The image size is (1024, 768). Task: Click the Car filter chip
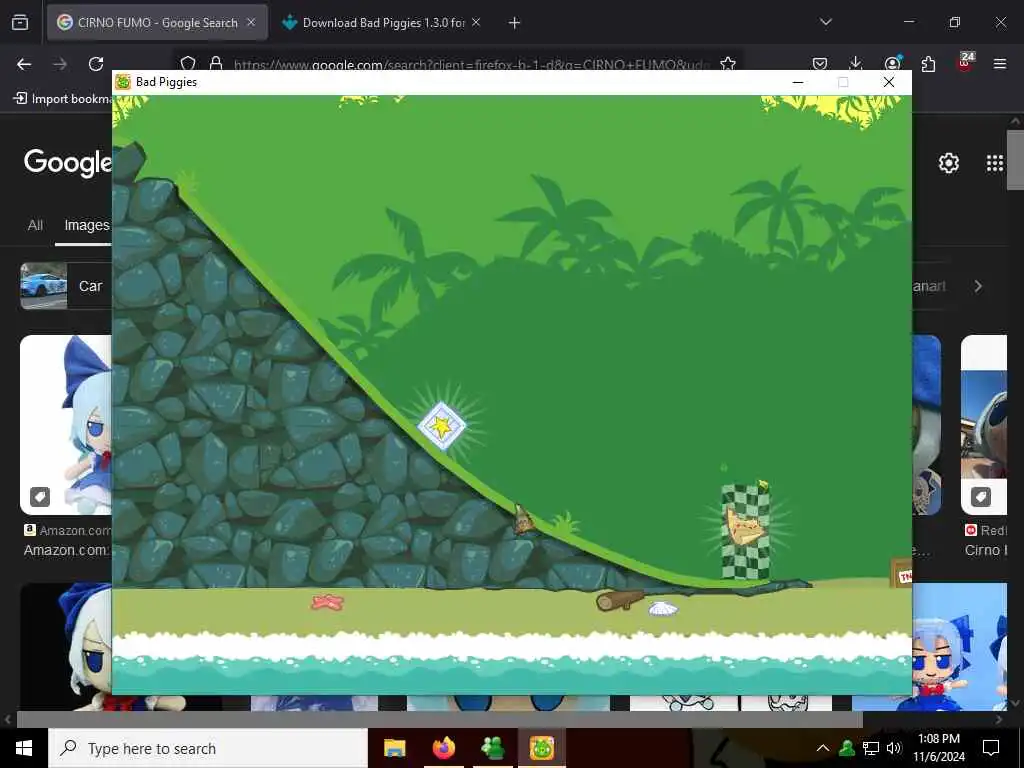65,286
